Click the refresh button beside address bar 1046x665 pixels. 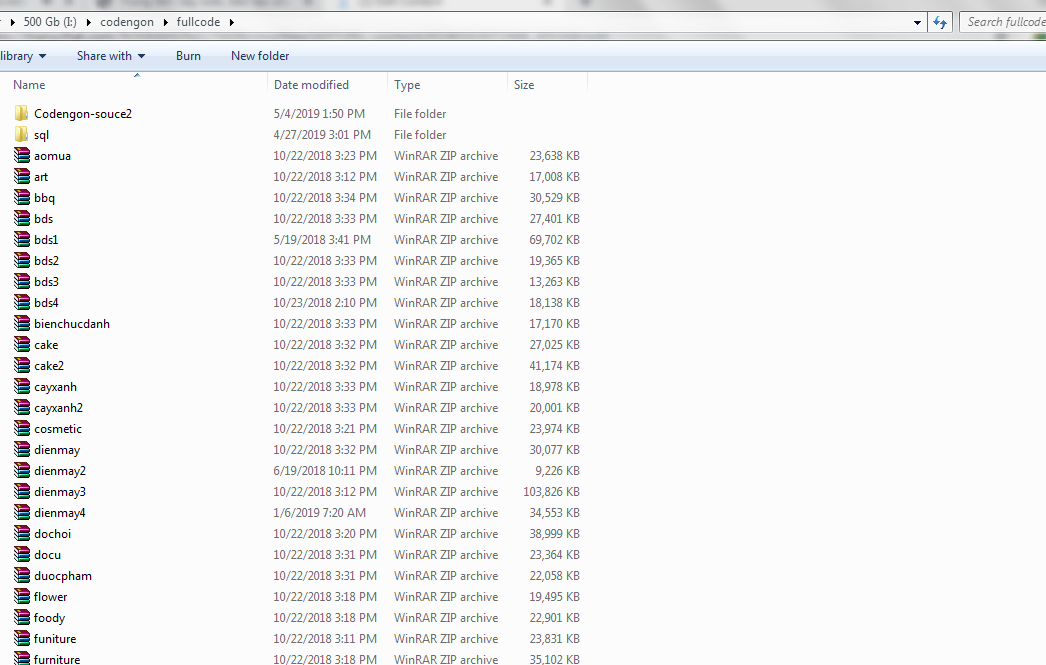(x=940, y=22)
